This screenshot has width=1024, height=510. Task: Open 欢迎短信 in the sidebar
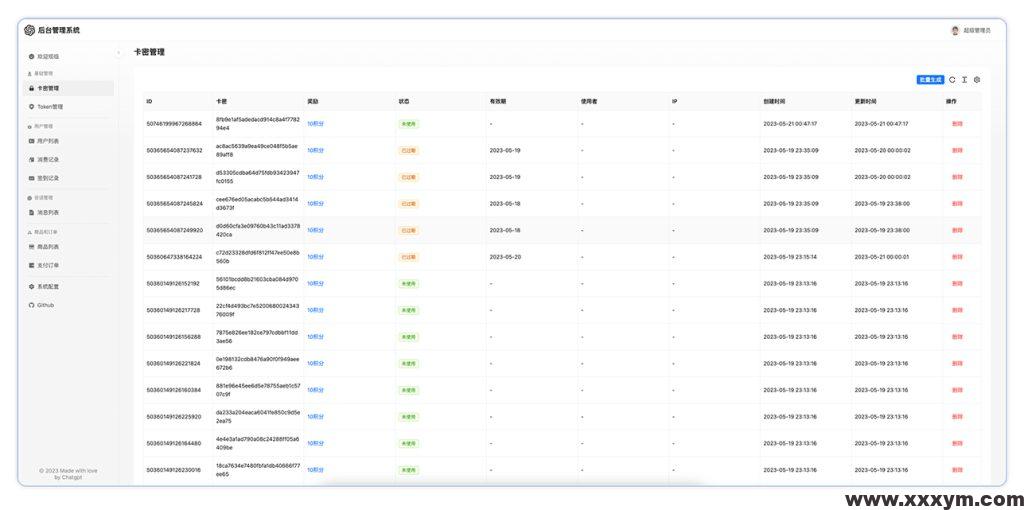[48, 56]
